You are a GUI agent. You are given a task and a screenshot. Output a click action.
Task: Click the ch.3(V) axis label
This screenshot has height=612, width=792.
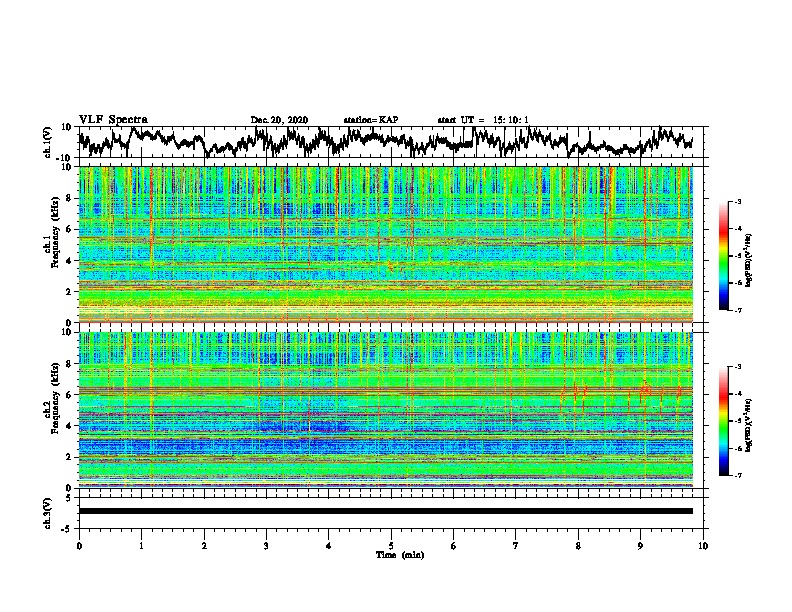click(x=48, y=514)
